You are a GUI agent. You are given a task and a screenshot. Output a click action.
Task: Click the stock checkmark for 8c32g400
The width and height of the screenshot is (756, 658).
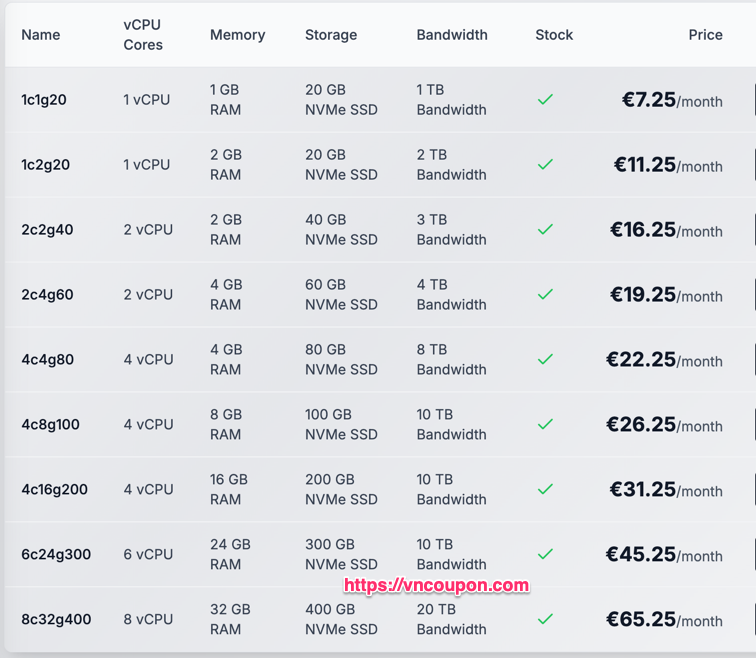545,619
